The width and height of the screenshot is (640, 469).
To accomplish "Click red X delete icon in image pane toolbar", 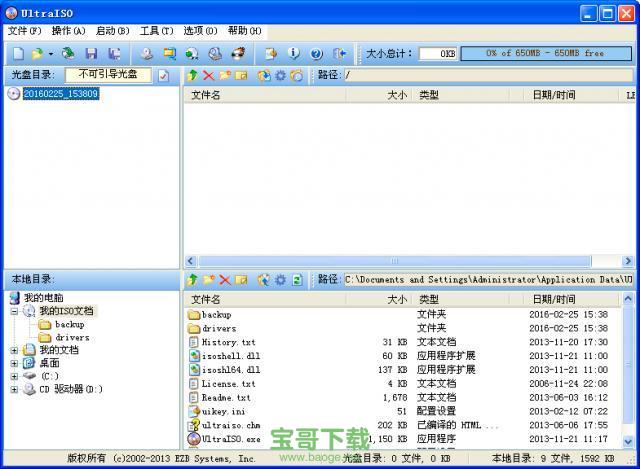I will [208, 75].
